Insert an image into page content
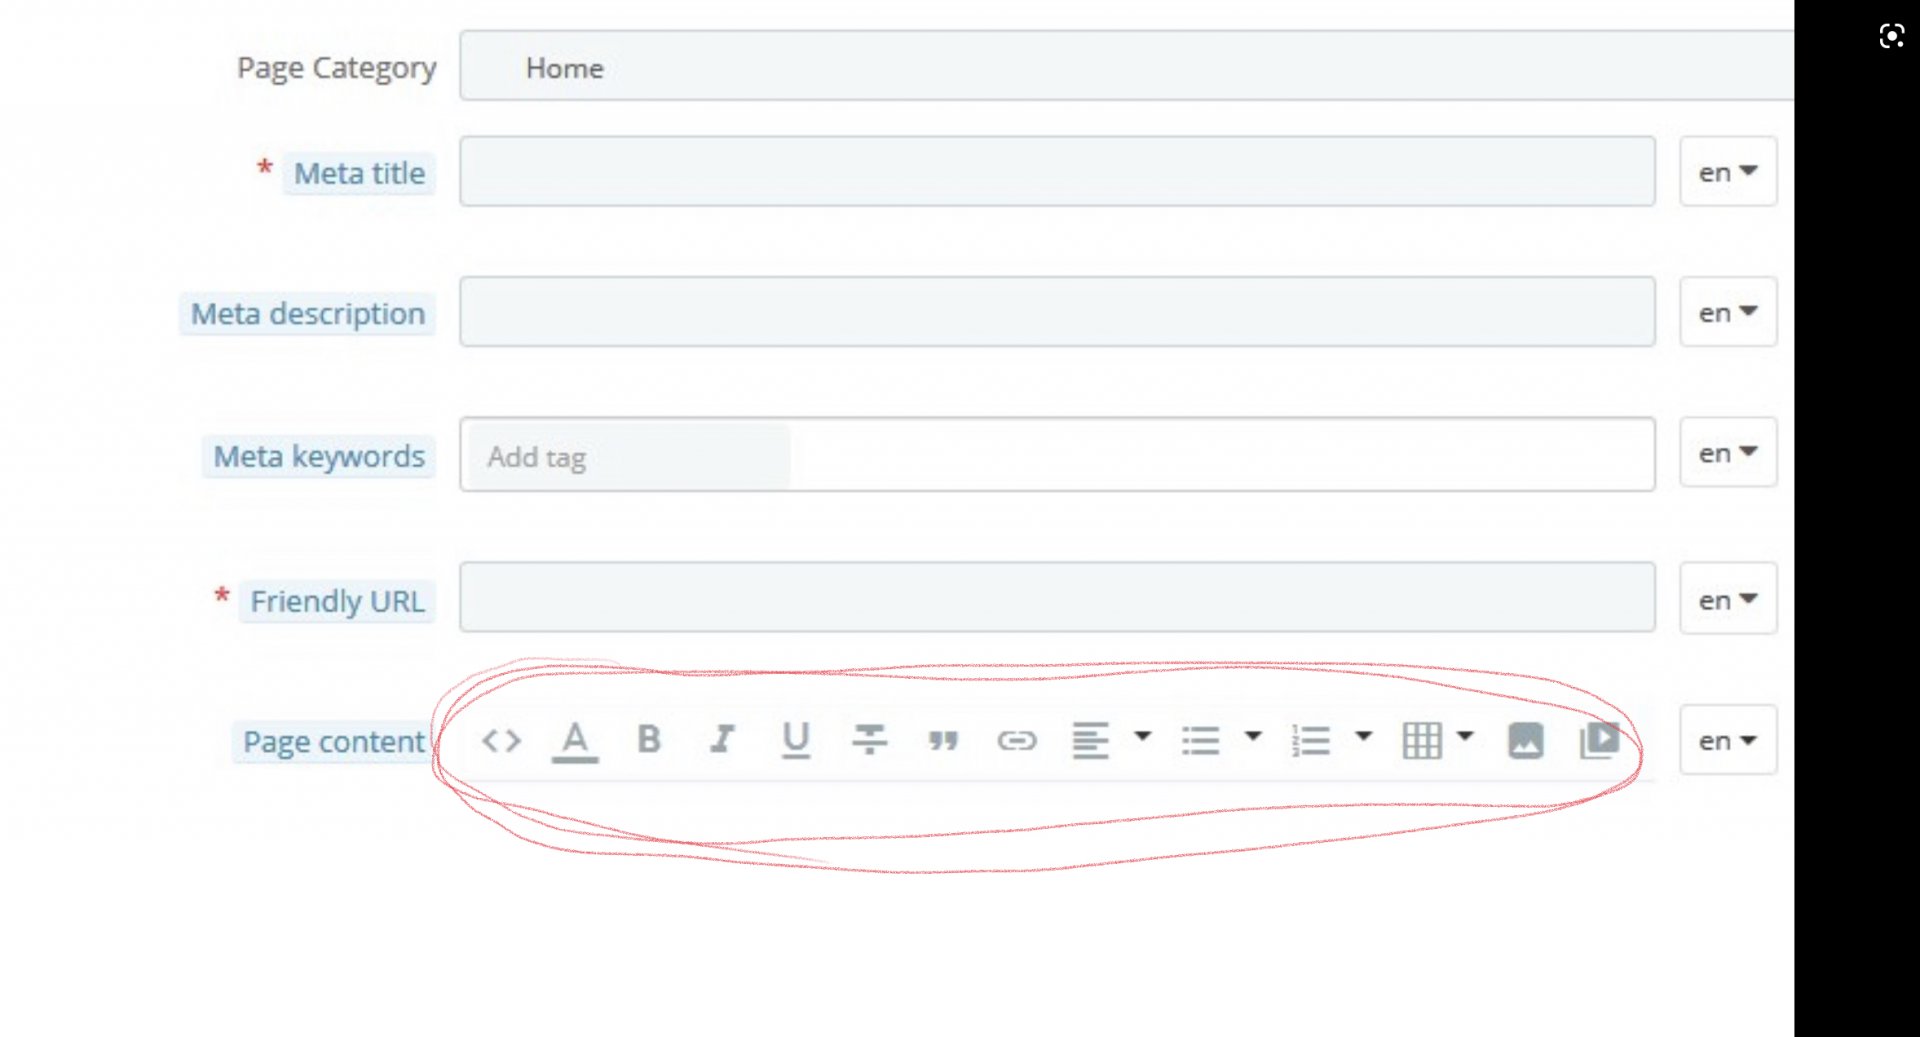 pyautogui.click(x=1526, y=741)
